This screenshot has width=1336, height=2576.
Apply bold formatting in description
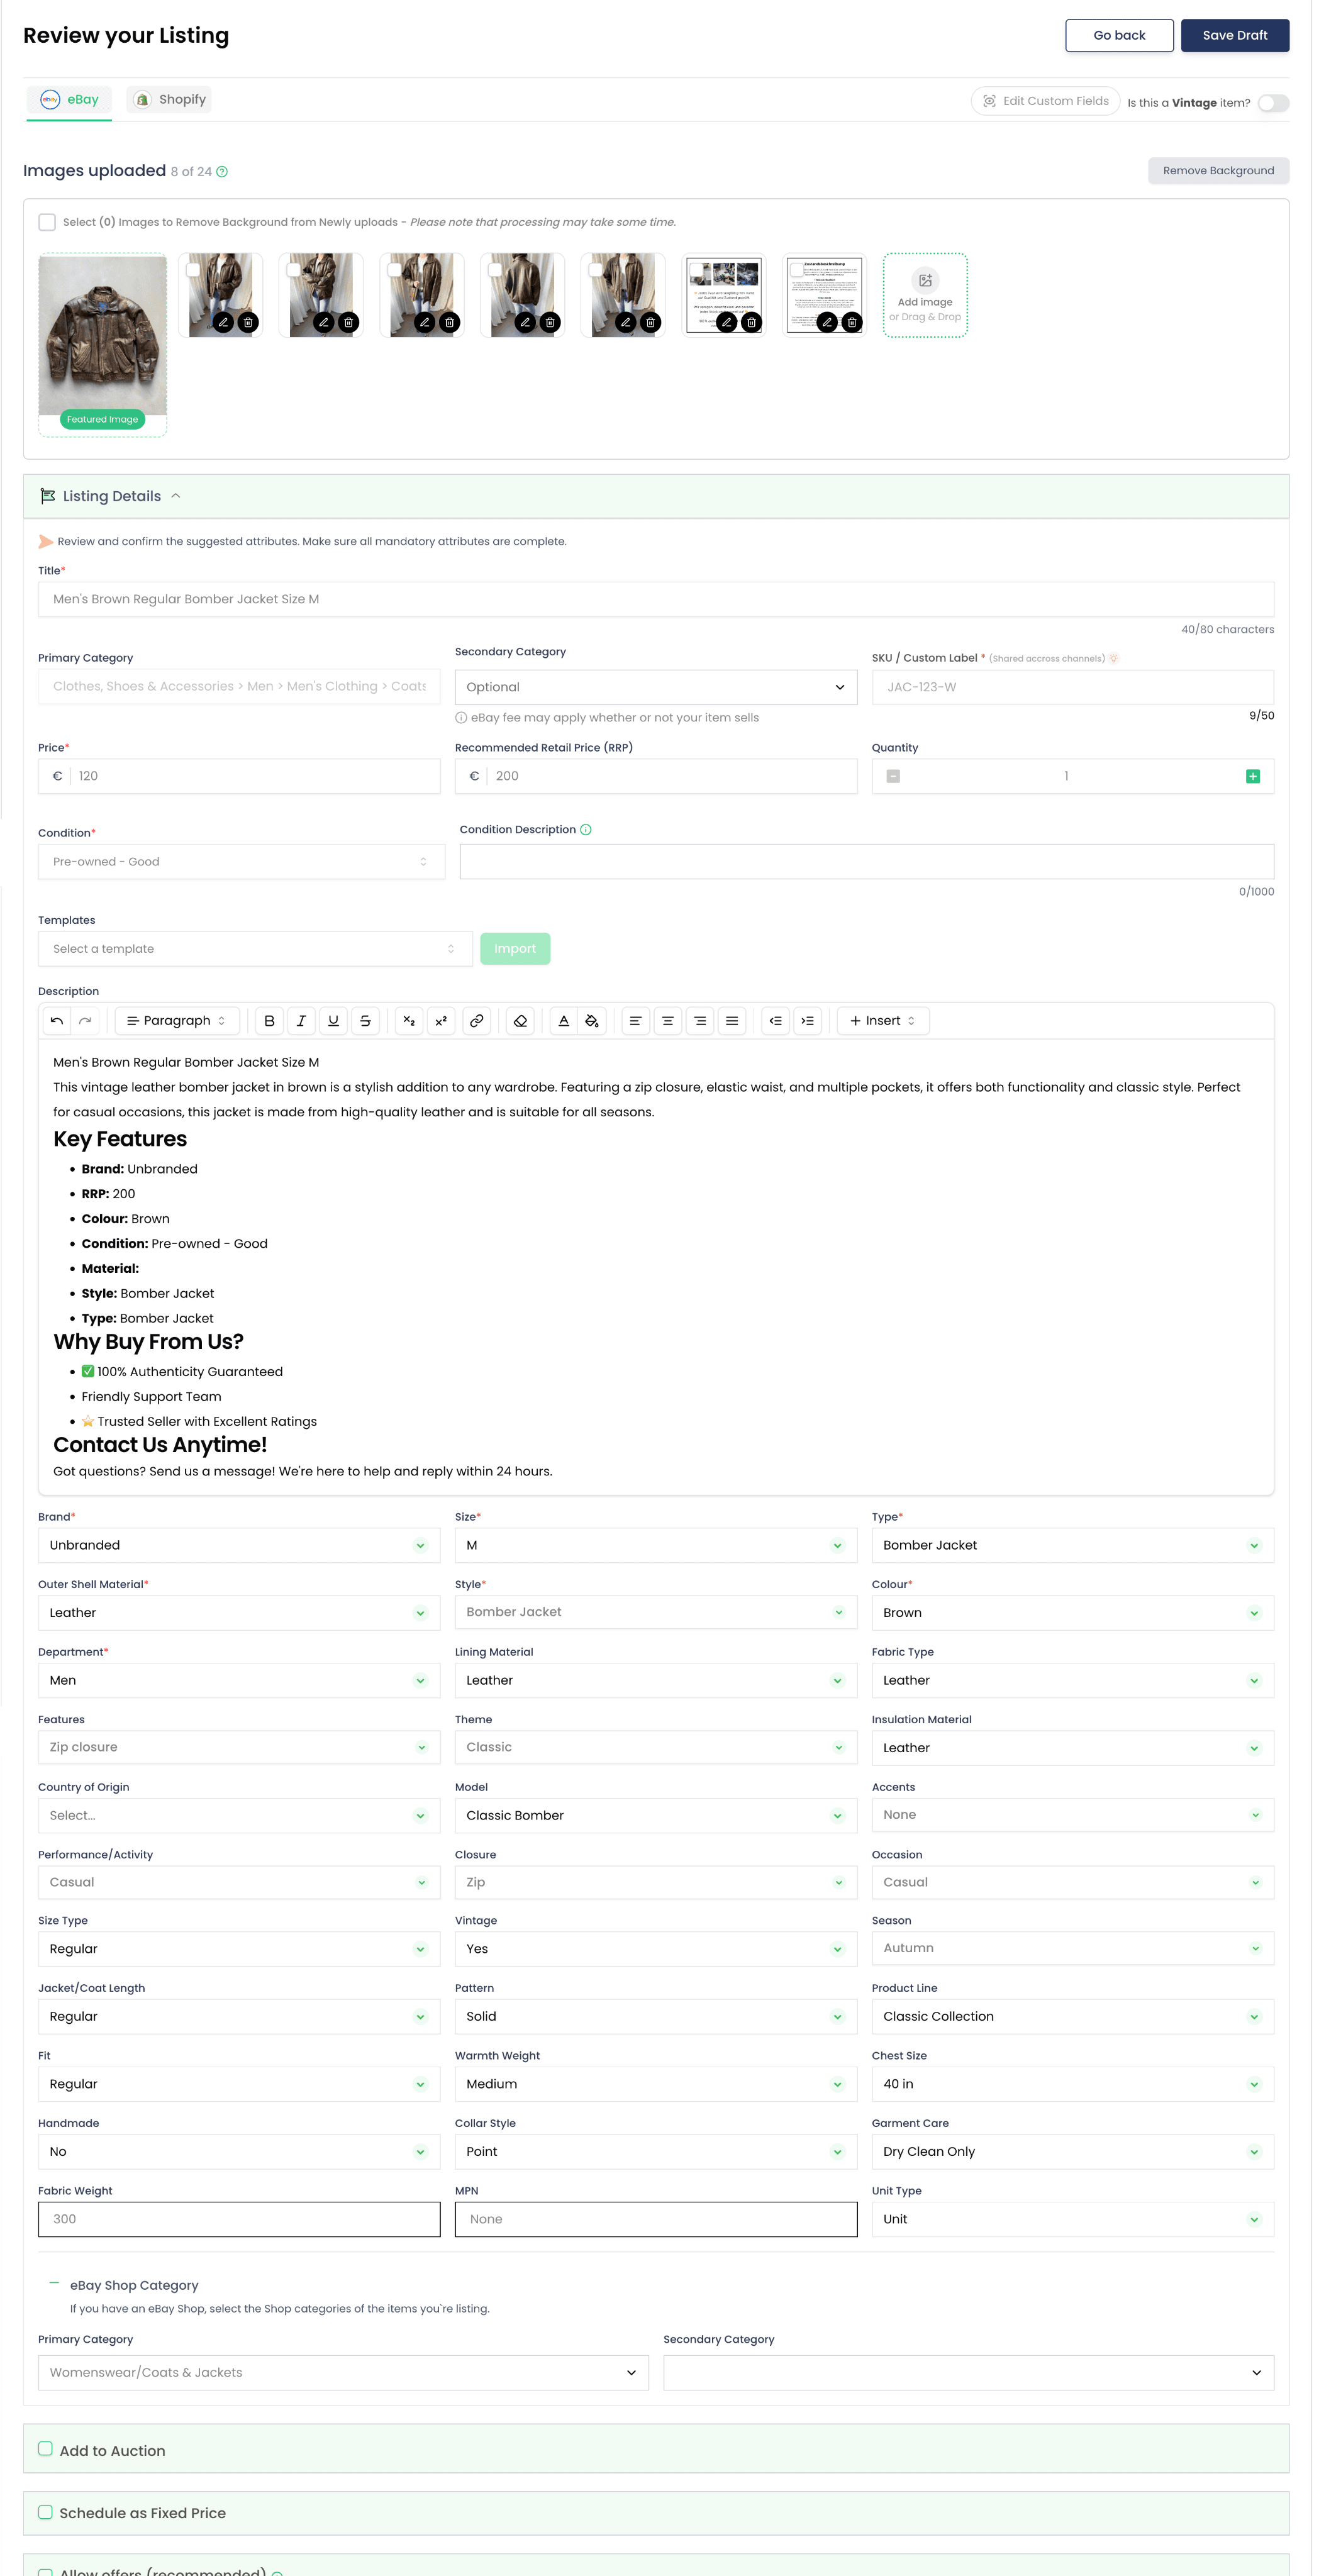269,1021
